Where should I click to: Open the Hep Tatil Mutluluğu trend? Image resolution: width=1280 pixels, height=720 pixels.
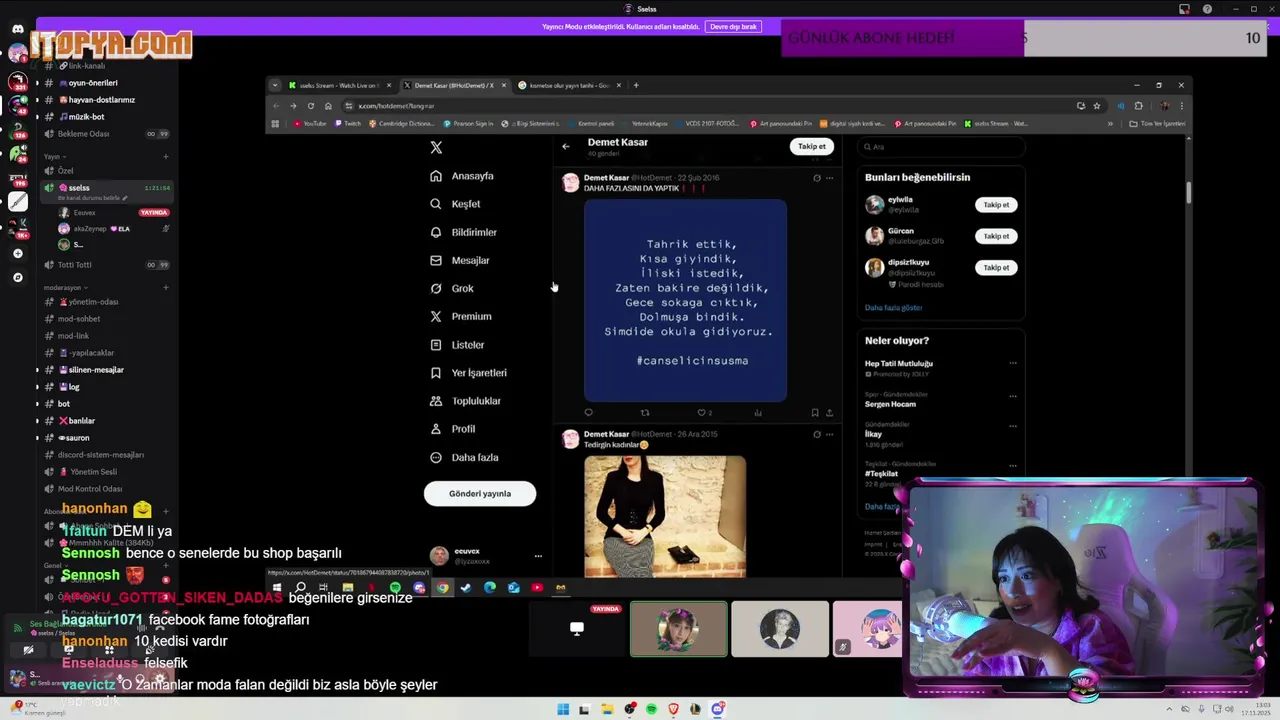[x=899, y=364]
